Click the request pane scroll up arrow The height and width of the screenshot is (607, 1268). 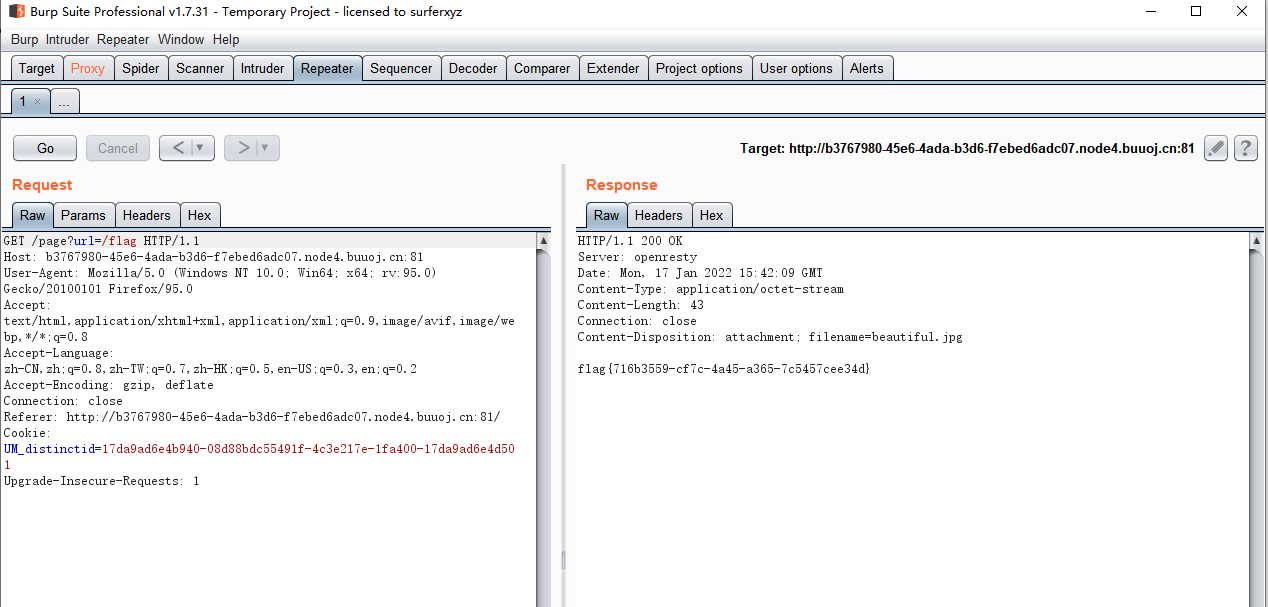pos(544,240)
